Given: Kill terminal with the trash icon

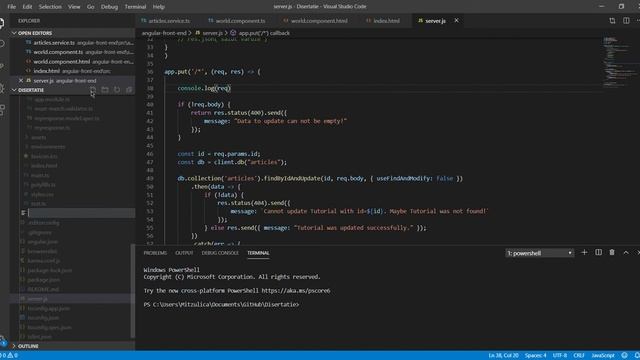Looking at the screenshot, I should (612, 253).
